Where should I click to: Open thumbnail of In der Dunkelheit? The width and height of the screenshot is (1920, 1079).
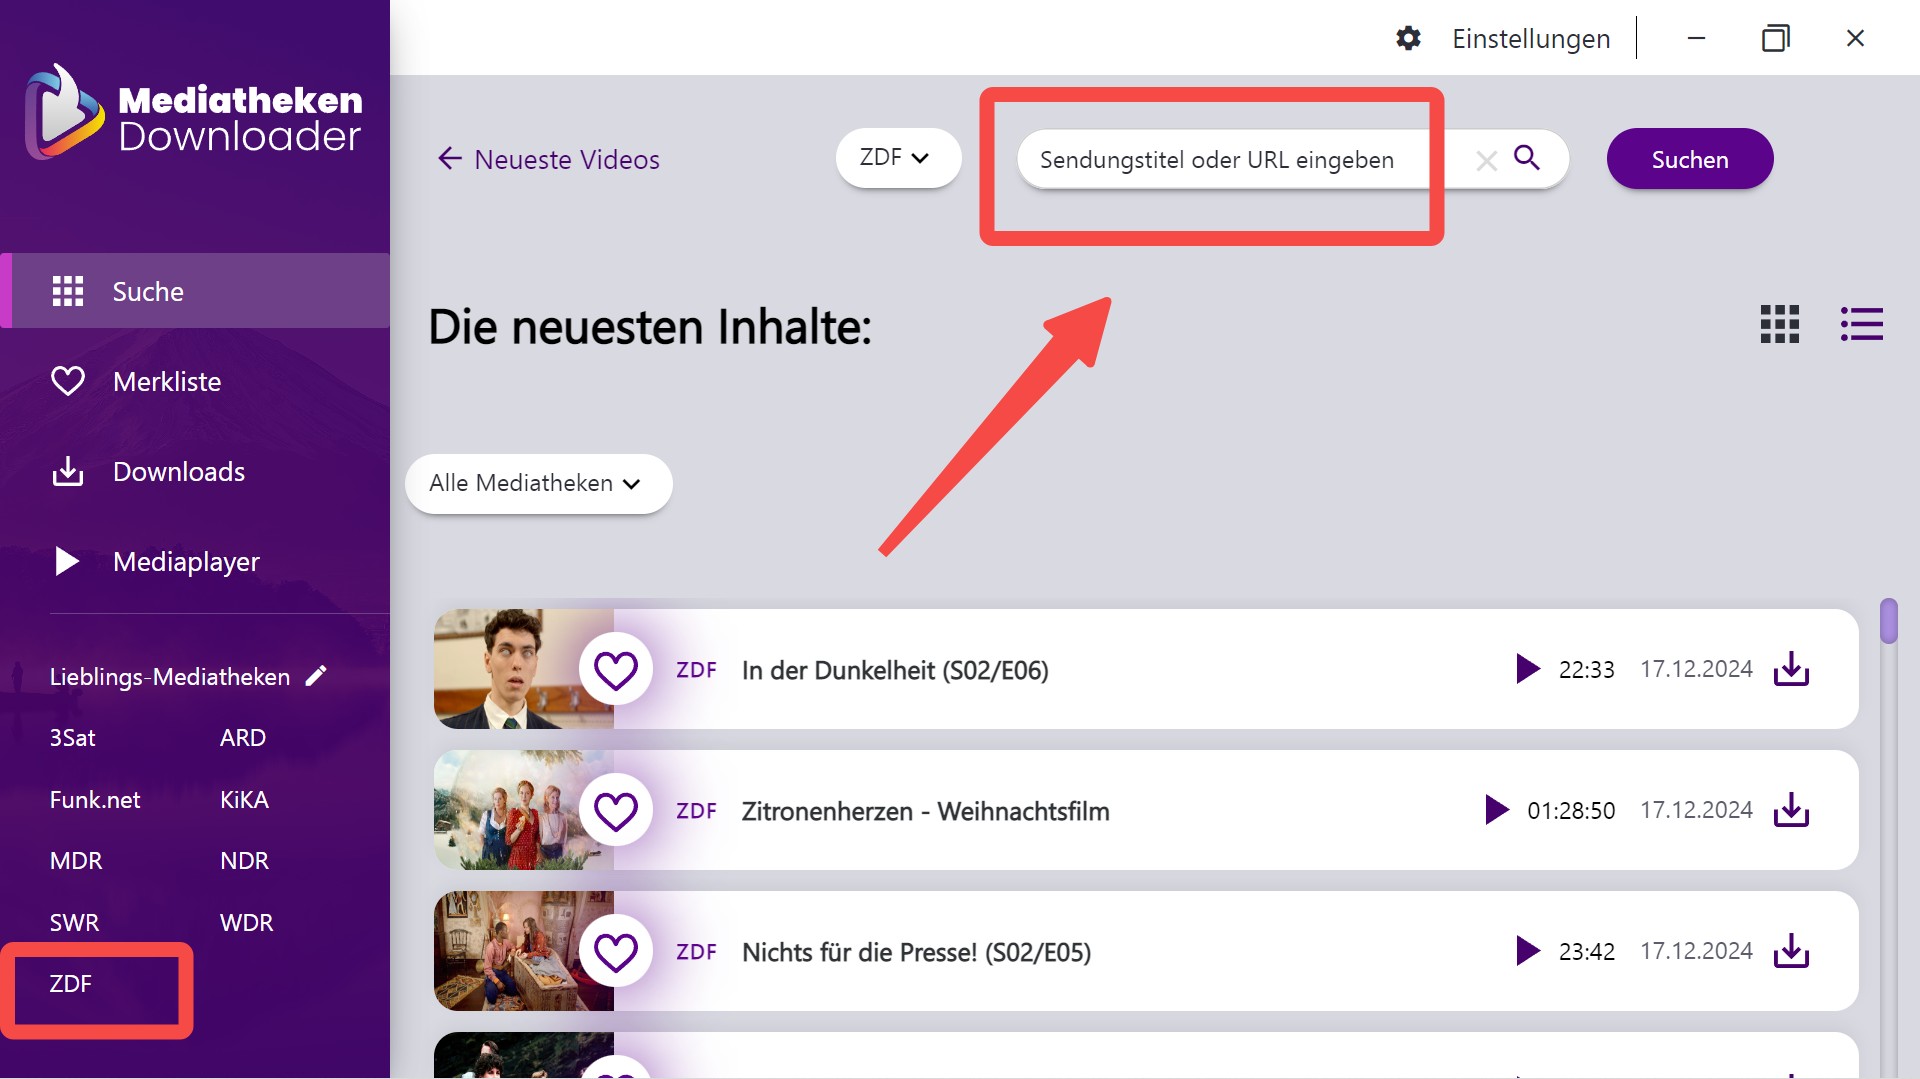coord(523,669)
